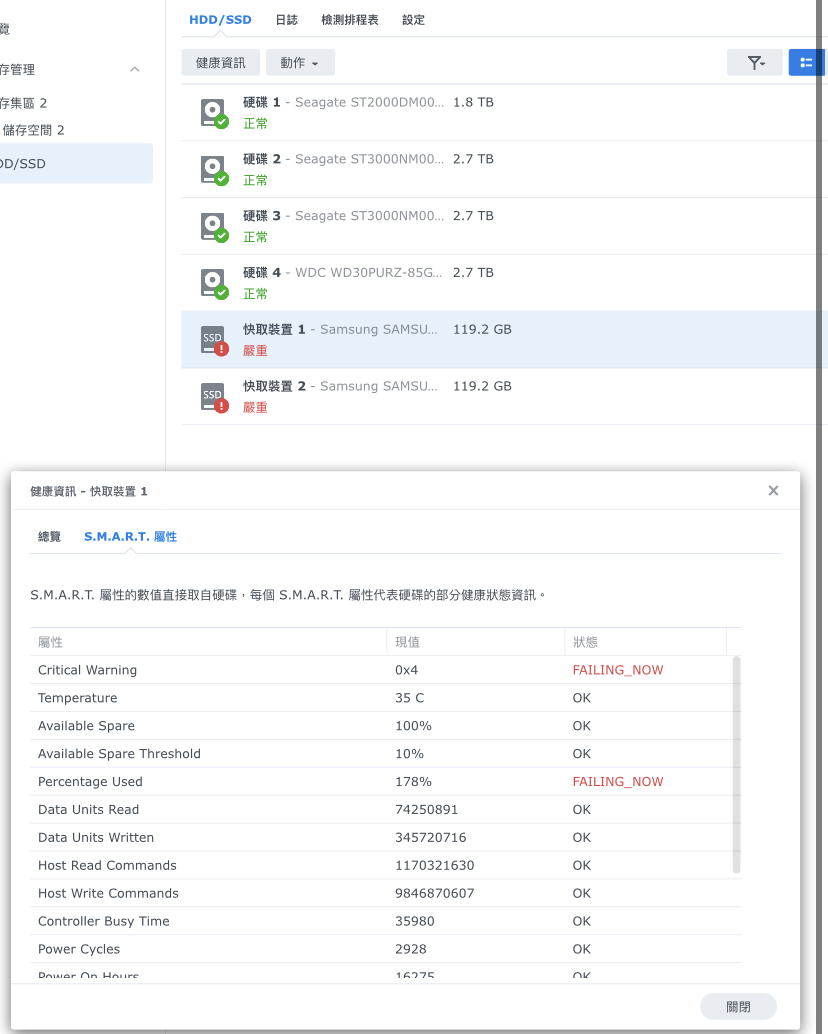Go to the 設定 settings tab
This screenshot has height=1034, width=828.
coord(413,20)
